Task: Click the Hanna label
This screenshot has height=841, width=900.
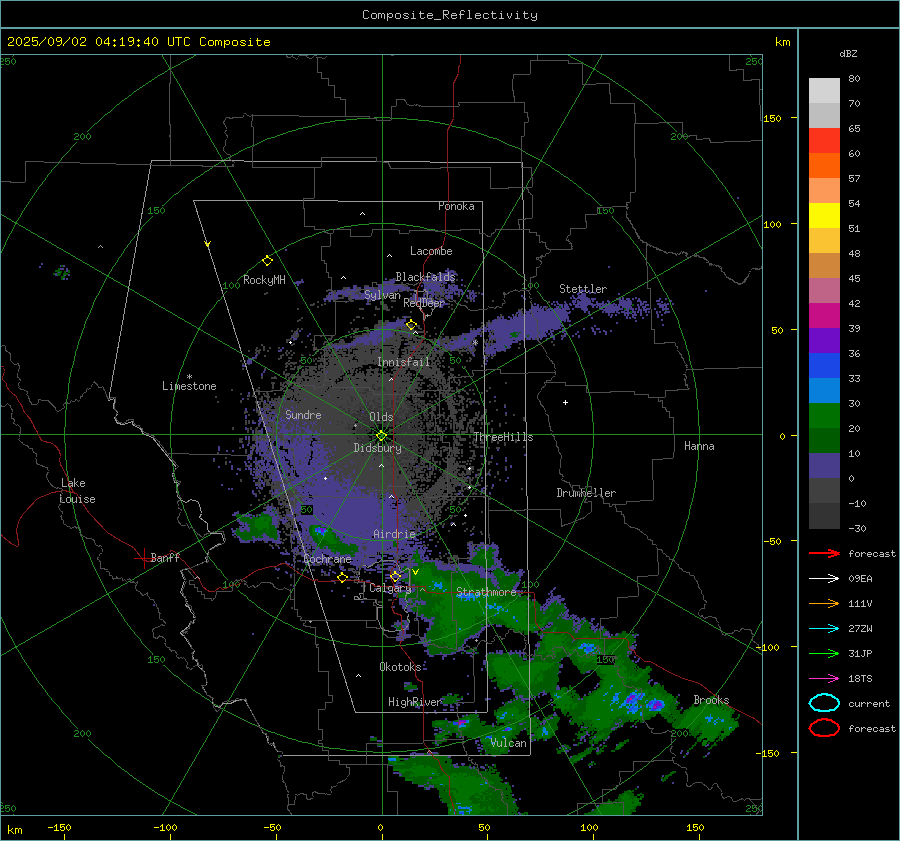Action: coord(699,446)
